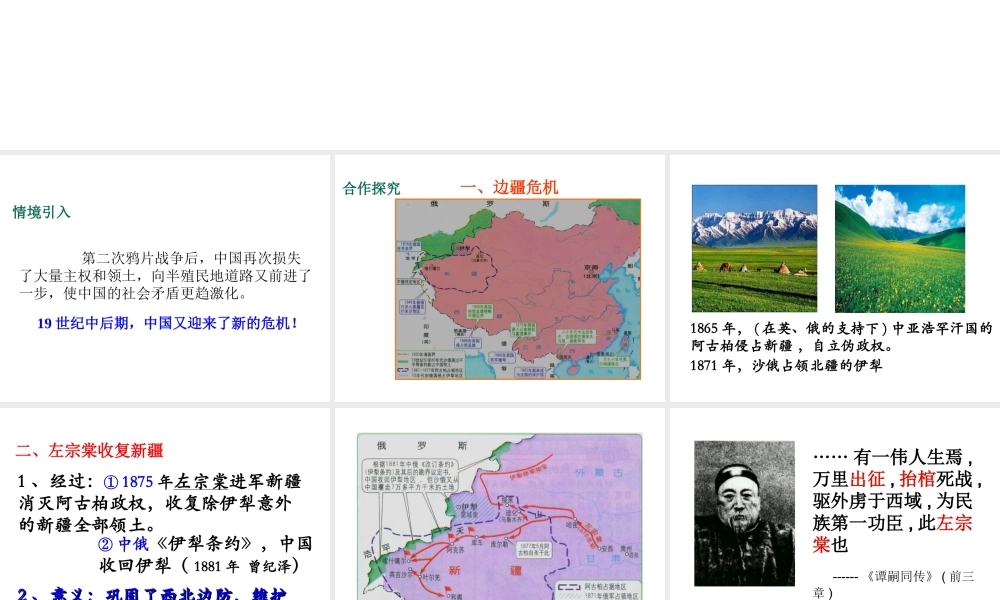
Task: Click the line 1871年，沙俄占领北疆的伊犁
Action: pos(786,365)
